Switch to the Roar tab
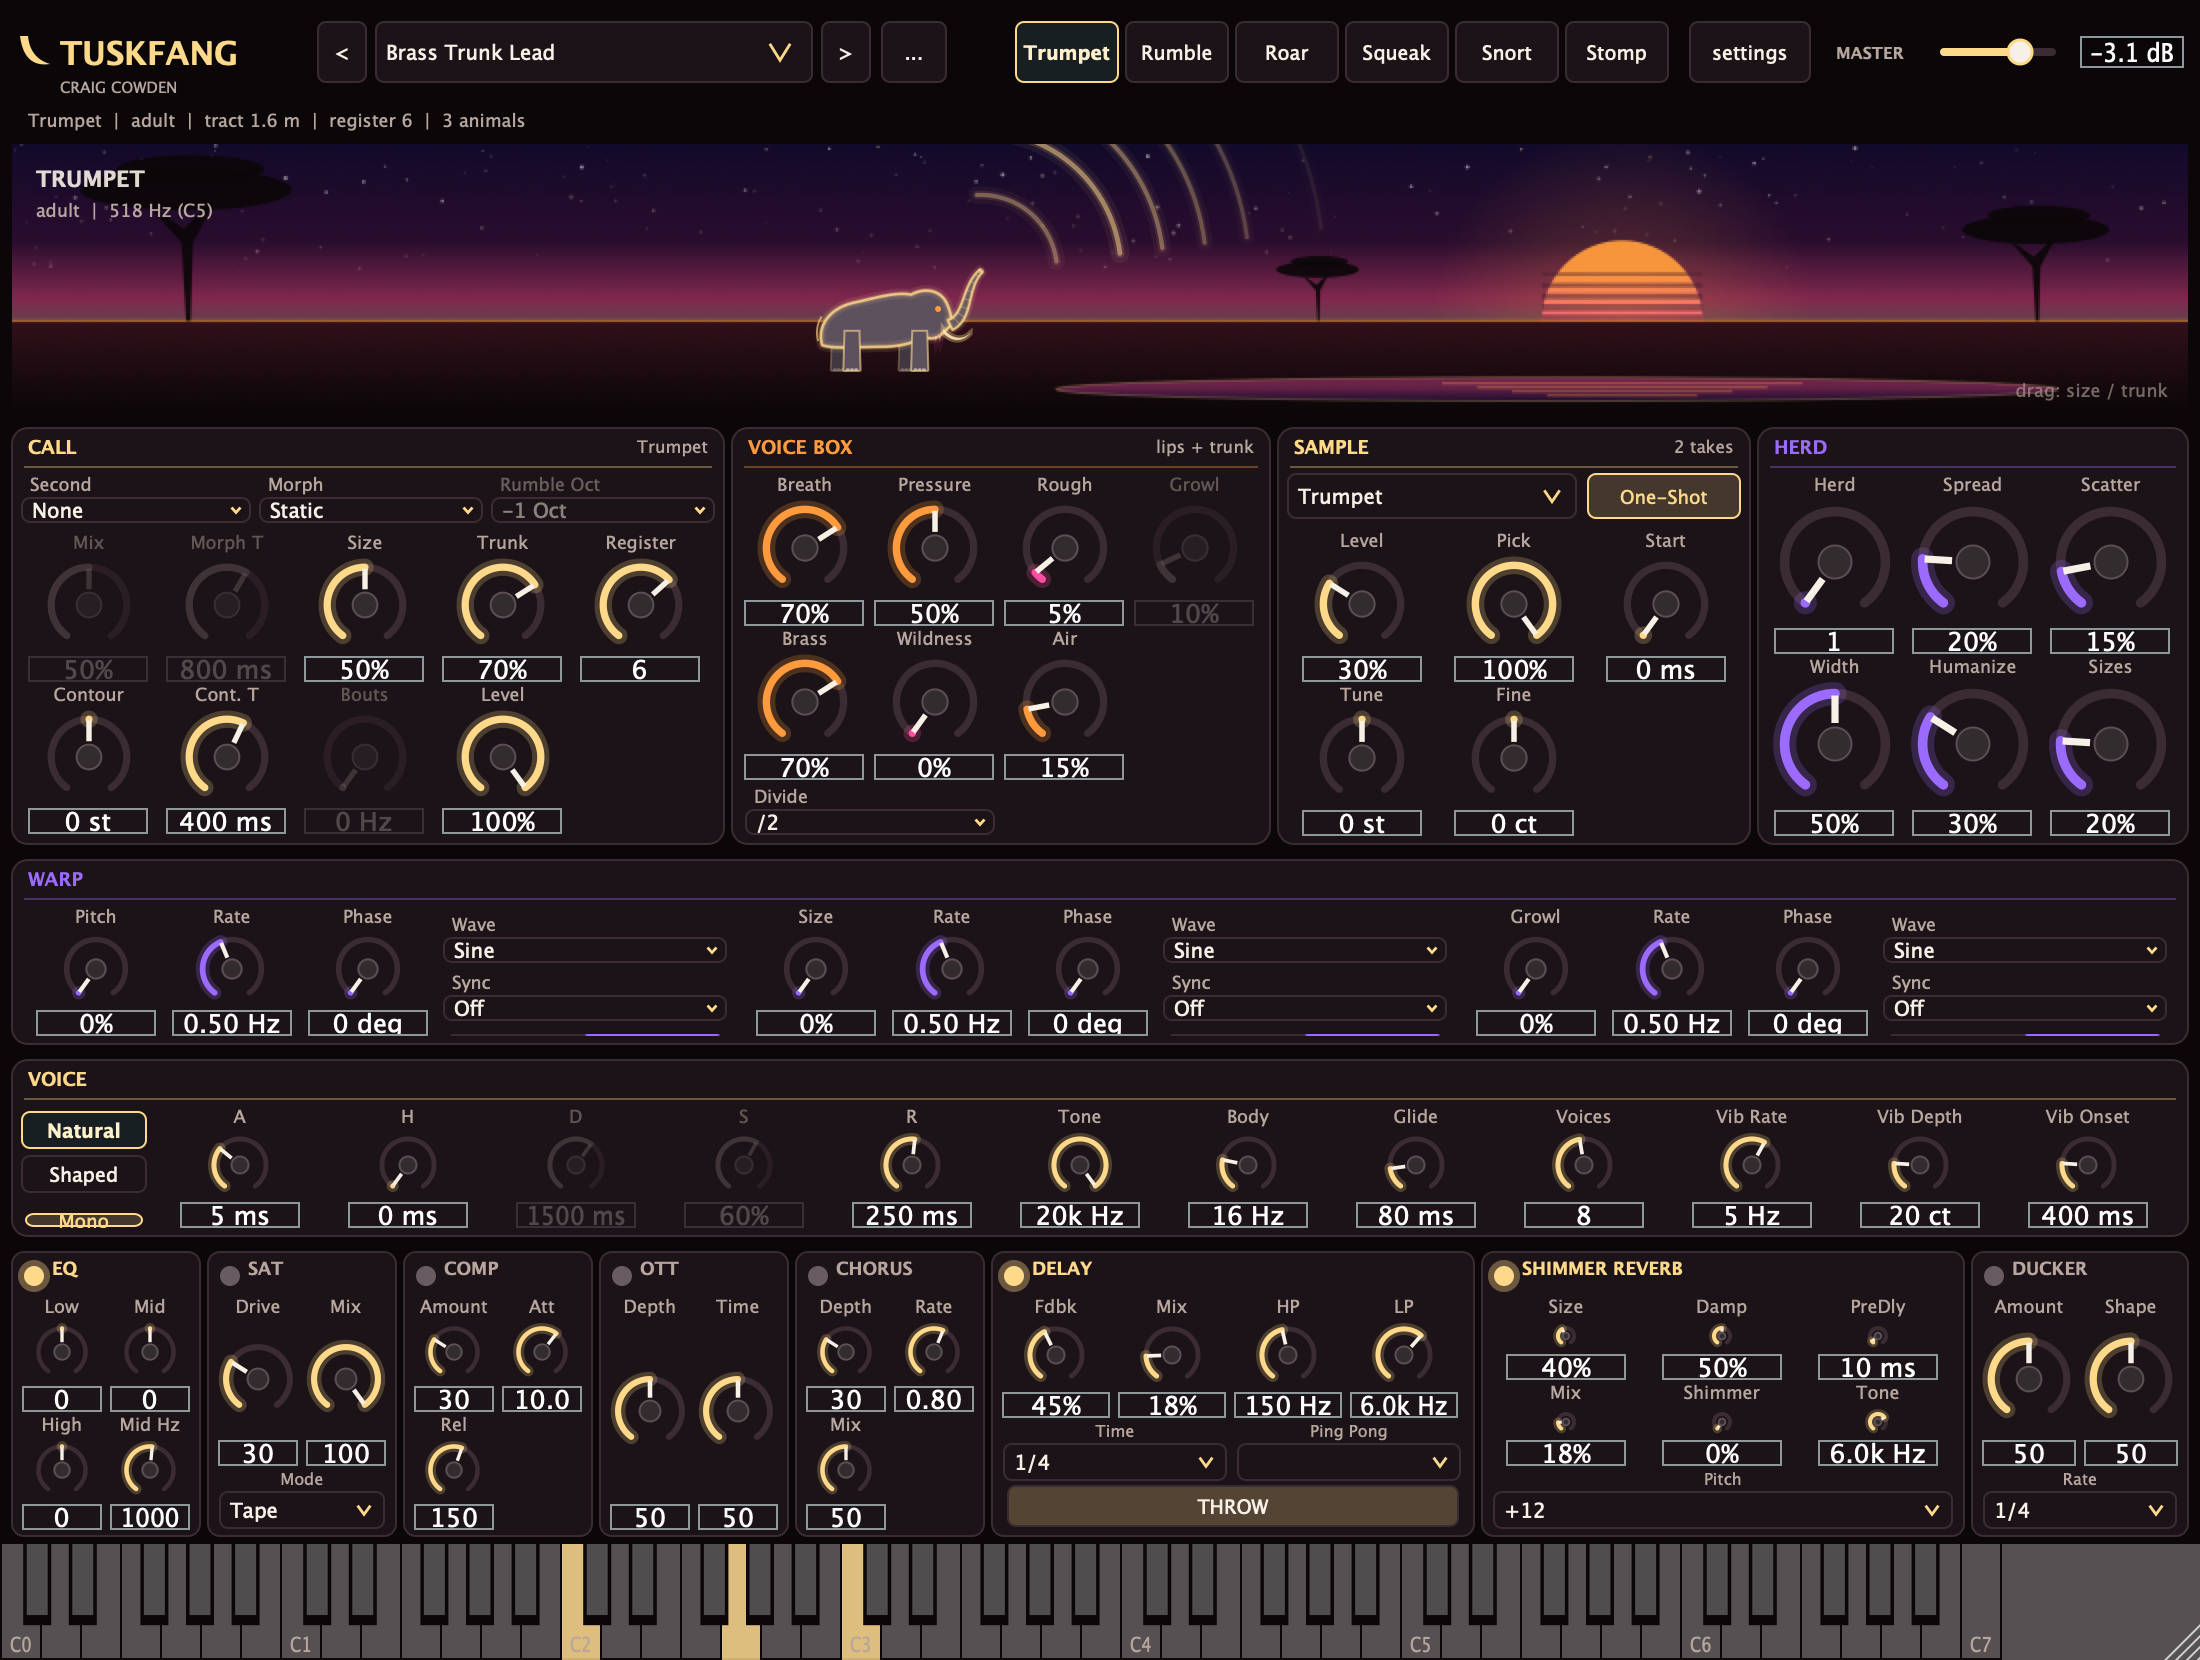 (x=1286, y=53)
